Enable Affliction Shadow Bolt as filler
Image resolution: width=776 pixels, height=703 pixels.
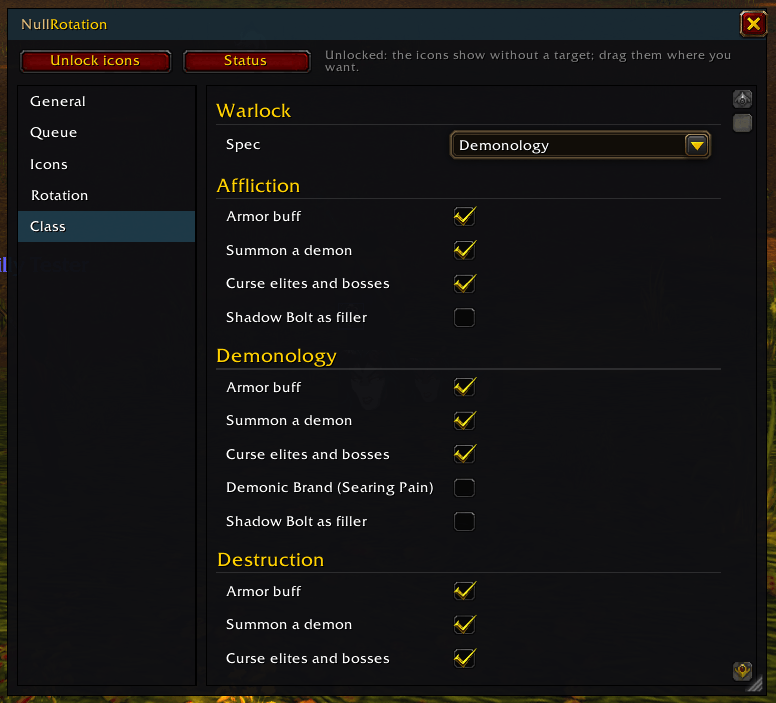464,317
